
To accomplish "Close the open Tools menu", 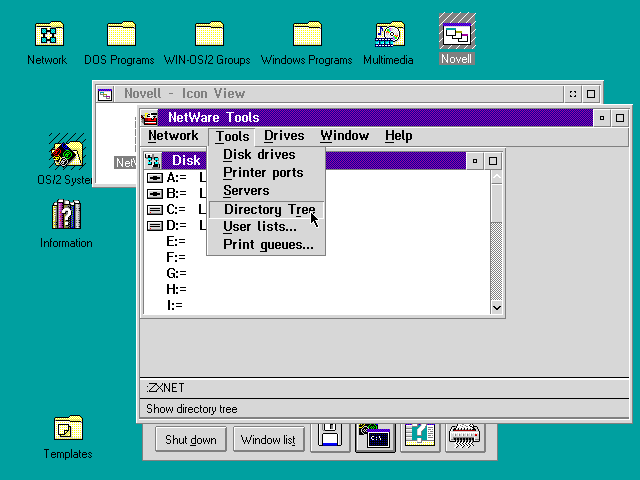I will 232,136.
